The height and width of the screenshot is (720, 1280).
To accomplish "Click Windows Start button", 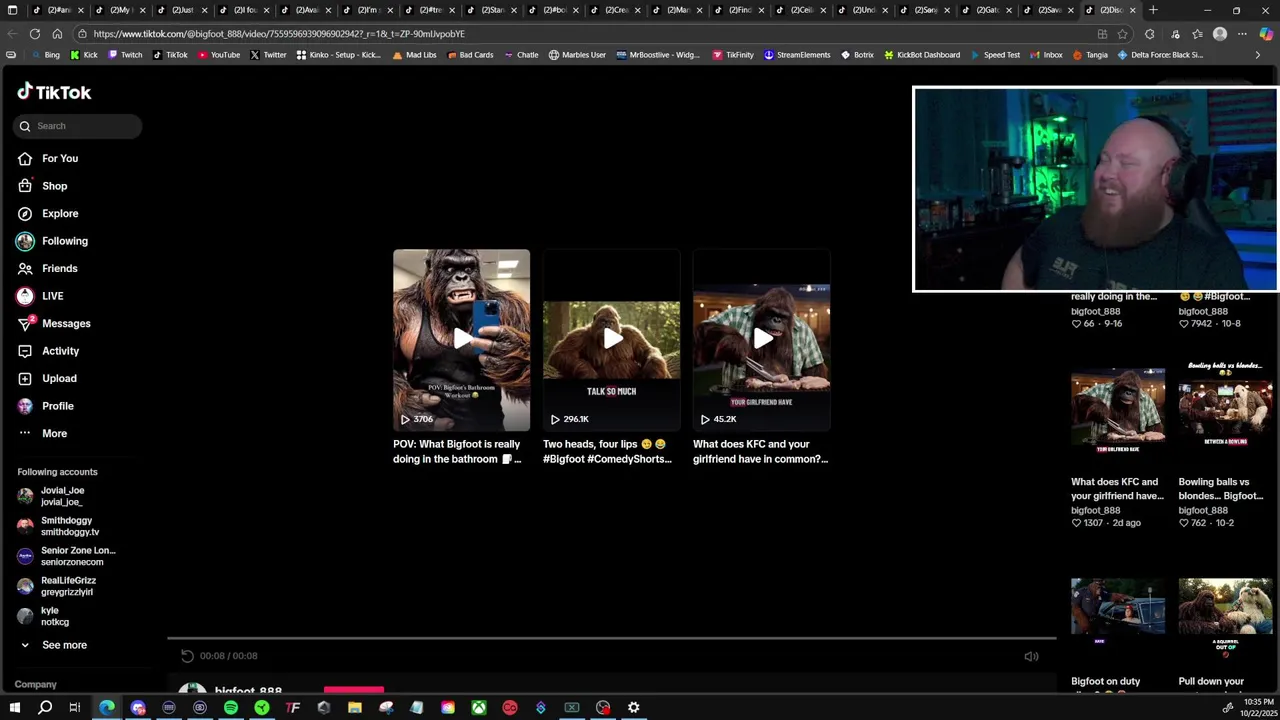I will click(x=14, y=708).
